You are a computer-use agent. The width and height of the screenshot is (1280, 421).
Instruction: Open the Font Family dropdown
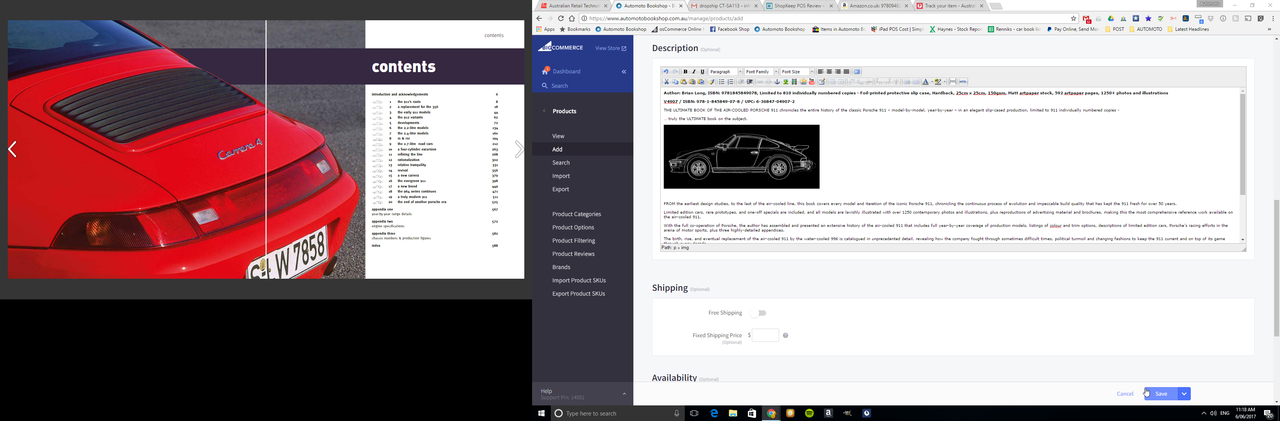point(760,72)
